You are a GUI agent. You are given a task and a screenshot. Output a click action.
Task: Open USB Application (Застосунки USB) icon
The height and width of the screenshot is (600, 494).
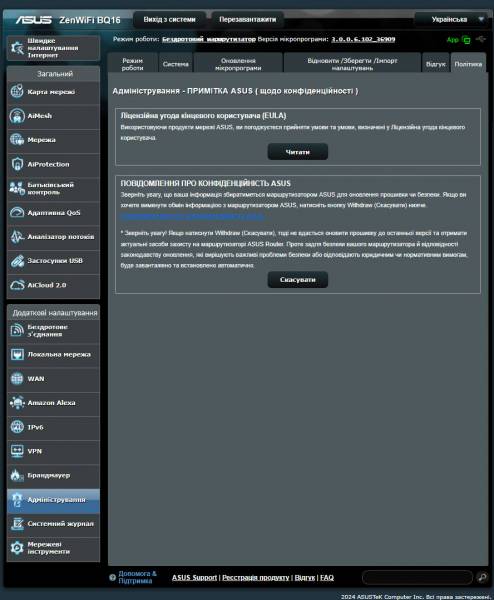pyautogui.click(x=17, y=261)
